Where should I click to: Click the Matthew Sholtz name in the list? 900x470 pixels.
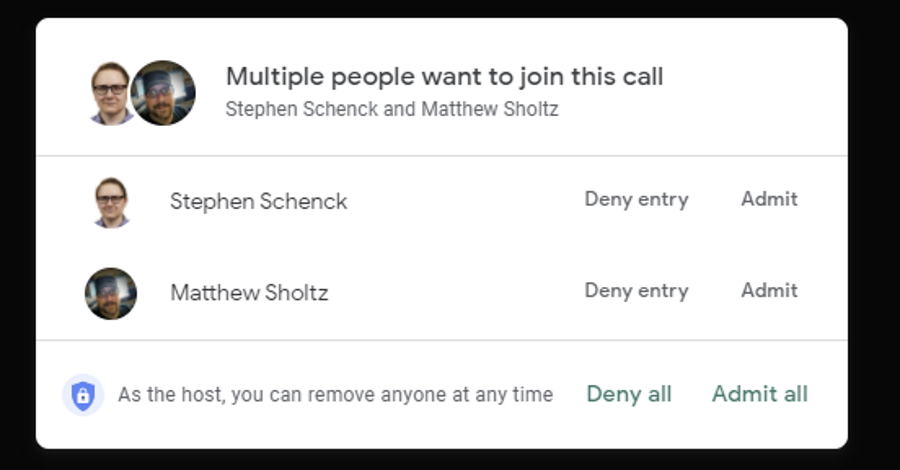pyautogui.click(x=249, y=293)
